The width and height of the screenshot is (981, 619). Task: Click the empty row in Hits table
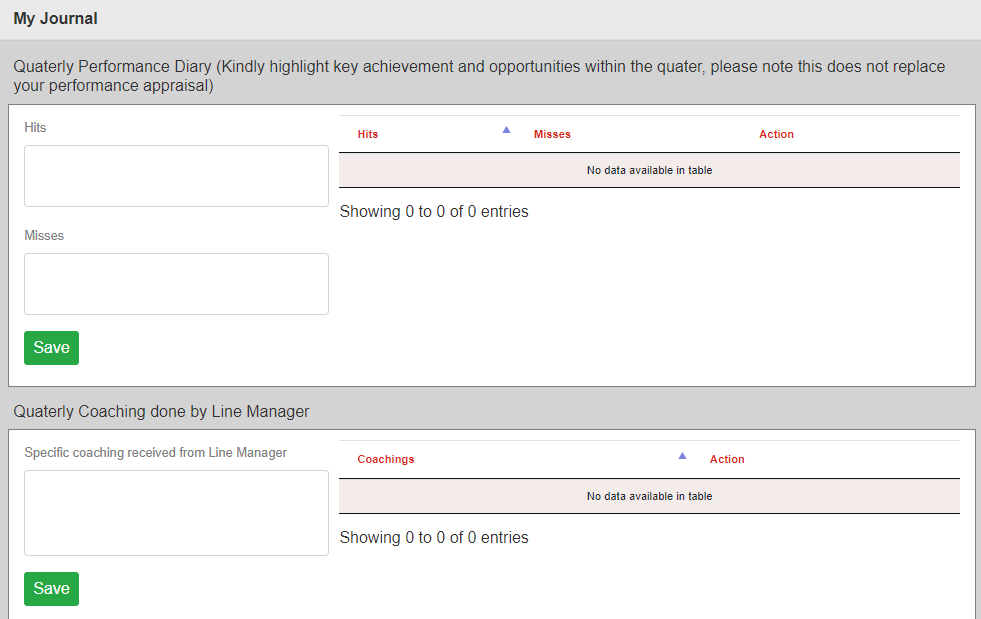click(649, 170)
